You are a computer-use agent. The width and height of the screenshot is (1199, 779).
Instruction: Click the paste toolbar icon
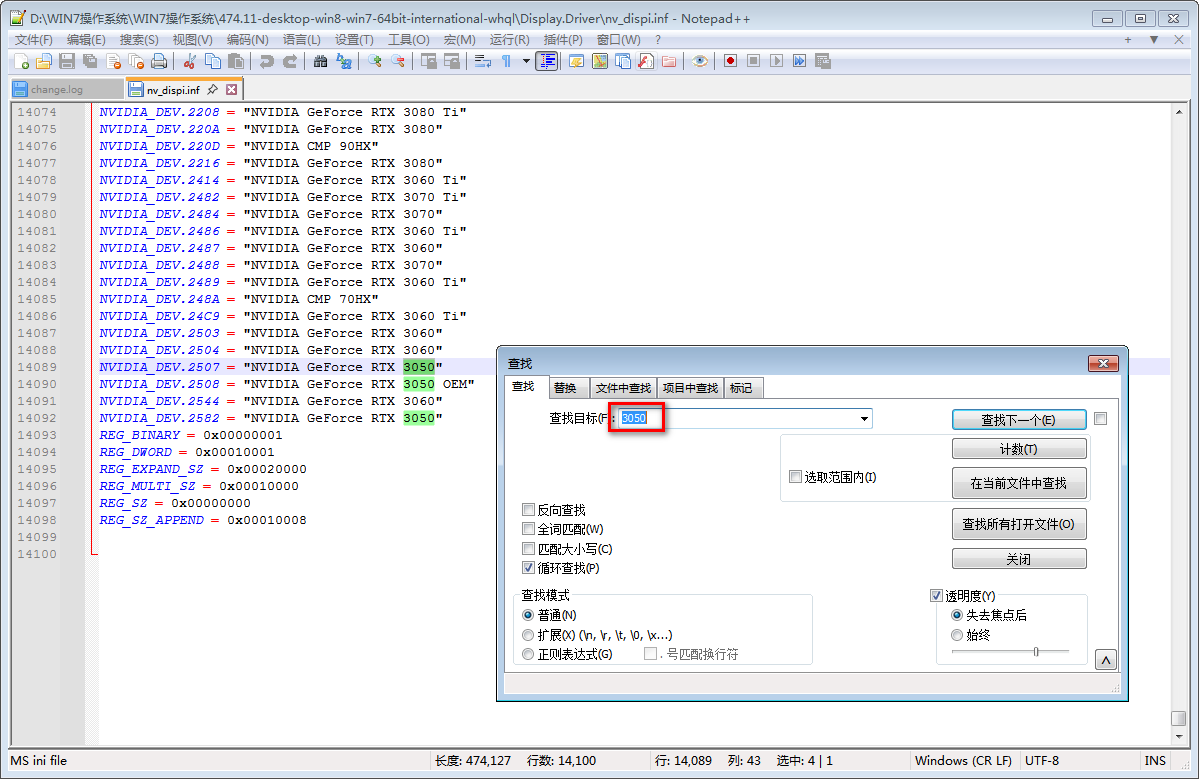236,61
